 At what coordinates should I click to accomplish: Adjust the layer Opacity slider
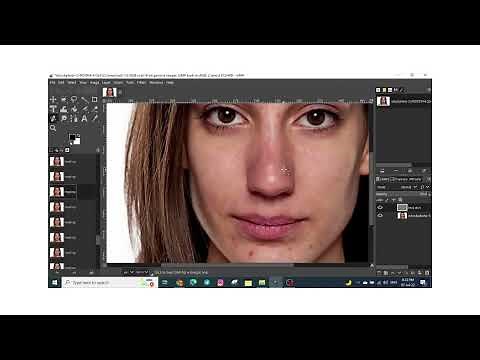[x=402, y=194]
